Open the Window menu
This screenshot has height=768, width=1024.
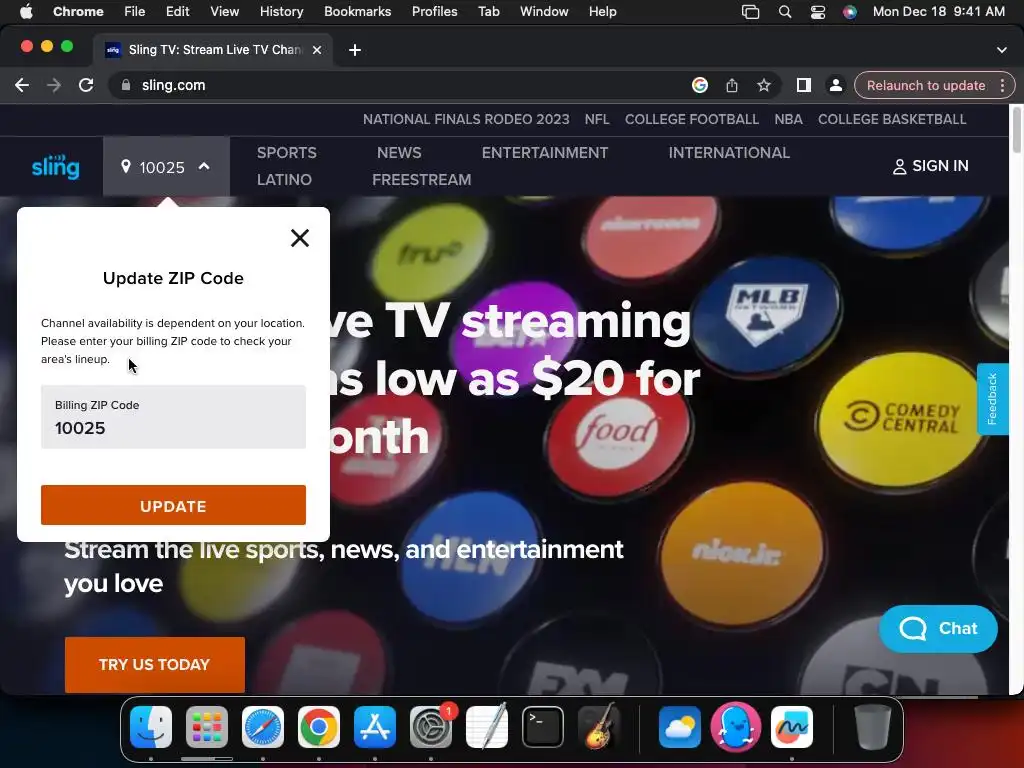click(x=544, y=12)
